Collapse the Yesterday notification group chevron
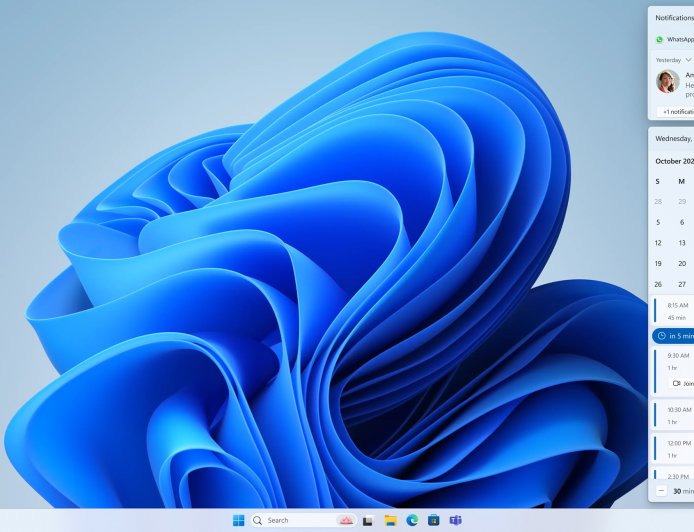This screenshot has width=694, height=532. pos(688,60)
